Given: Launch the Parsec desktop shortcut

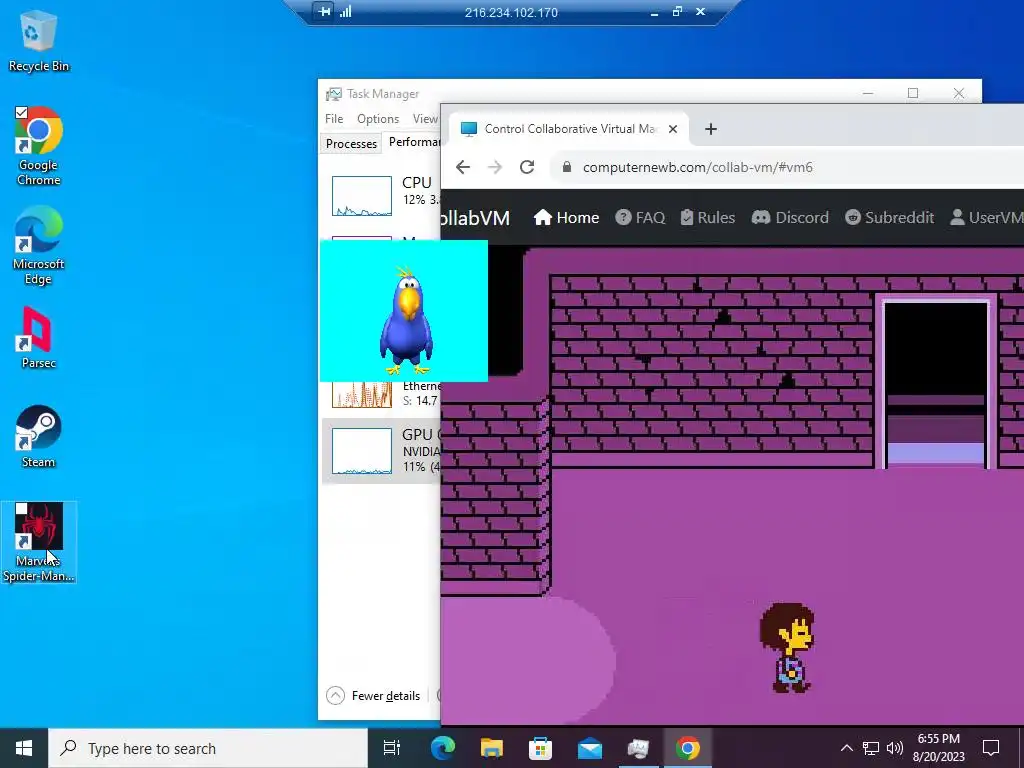Looking at the screenshot, I should click(x=38, y=338).
